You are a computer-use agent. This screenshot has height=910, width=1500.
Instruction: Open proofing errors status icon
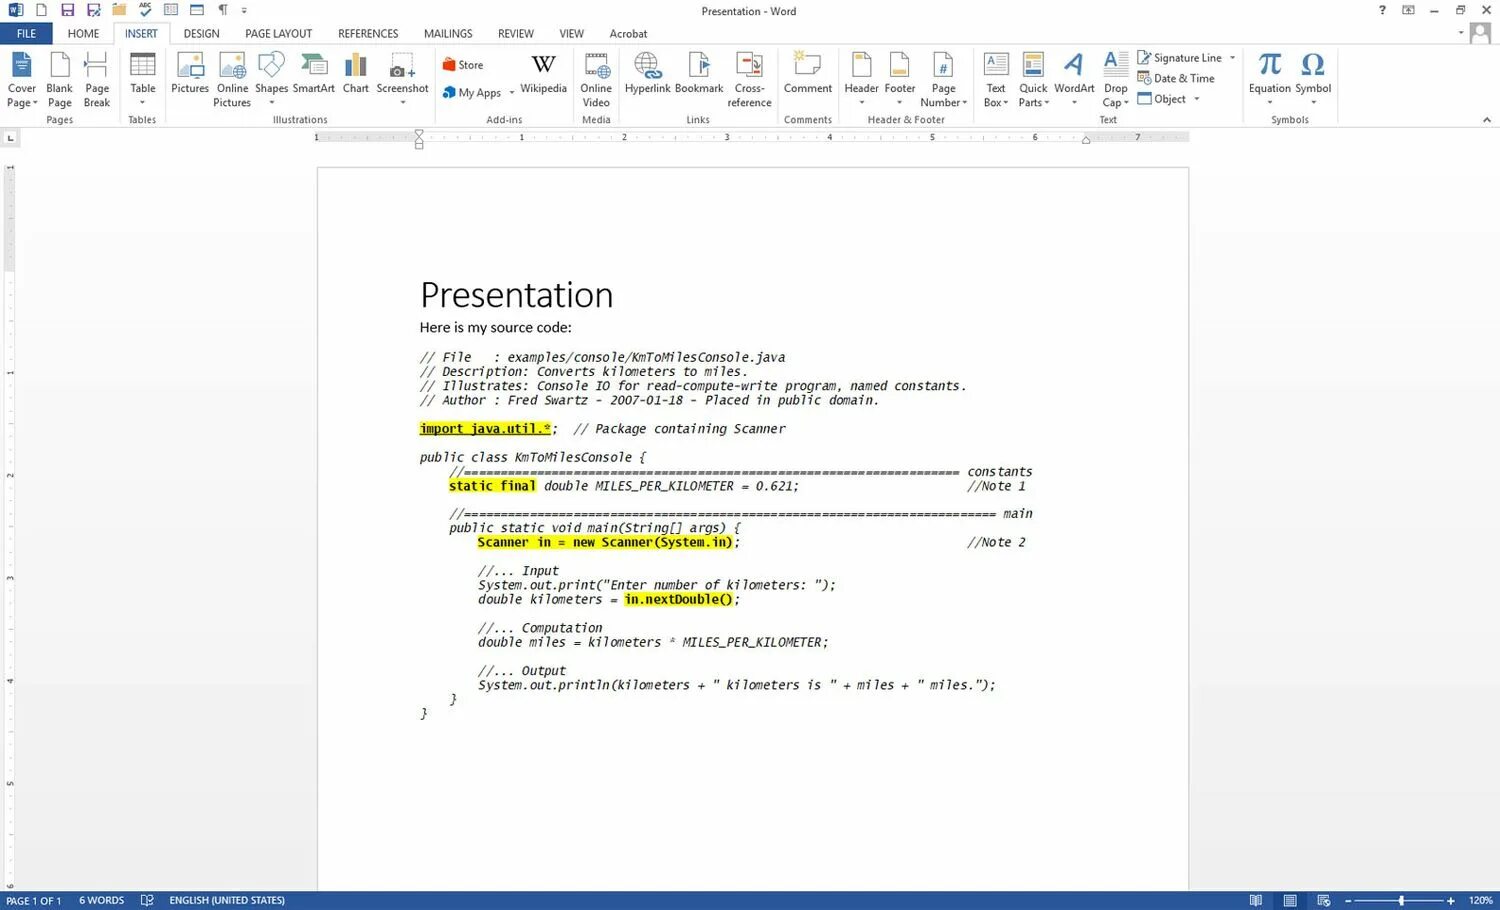[147, 900]
